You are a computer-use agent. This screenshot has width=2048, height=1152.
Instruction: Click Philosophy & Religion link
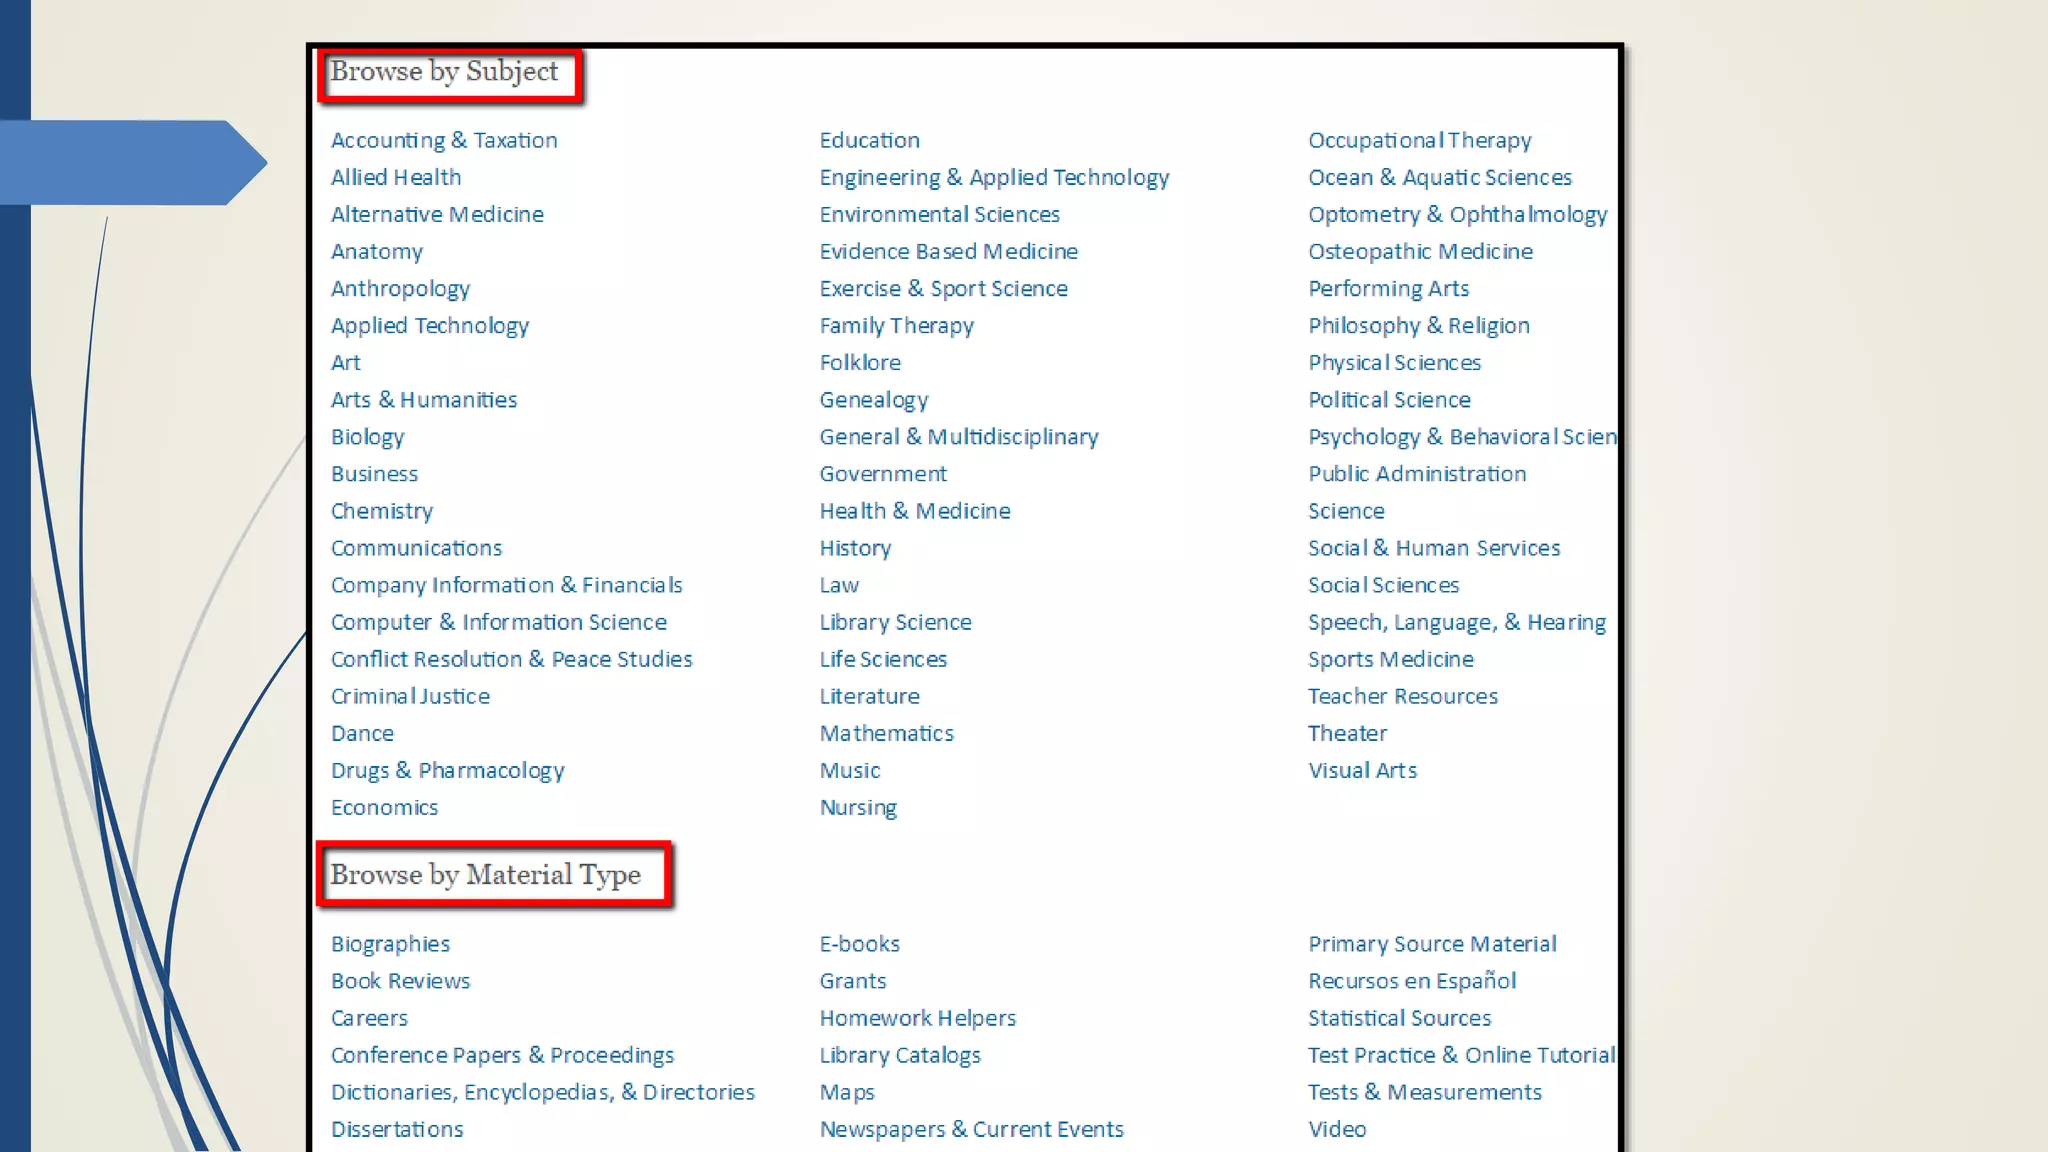1418,325
